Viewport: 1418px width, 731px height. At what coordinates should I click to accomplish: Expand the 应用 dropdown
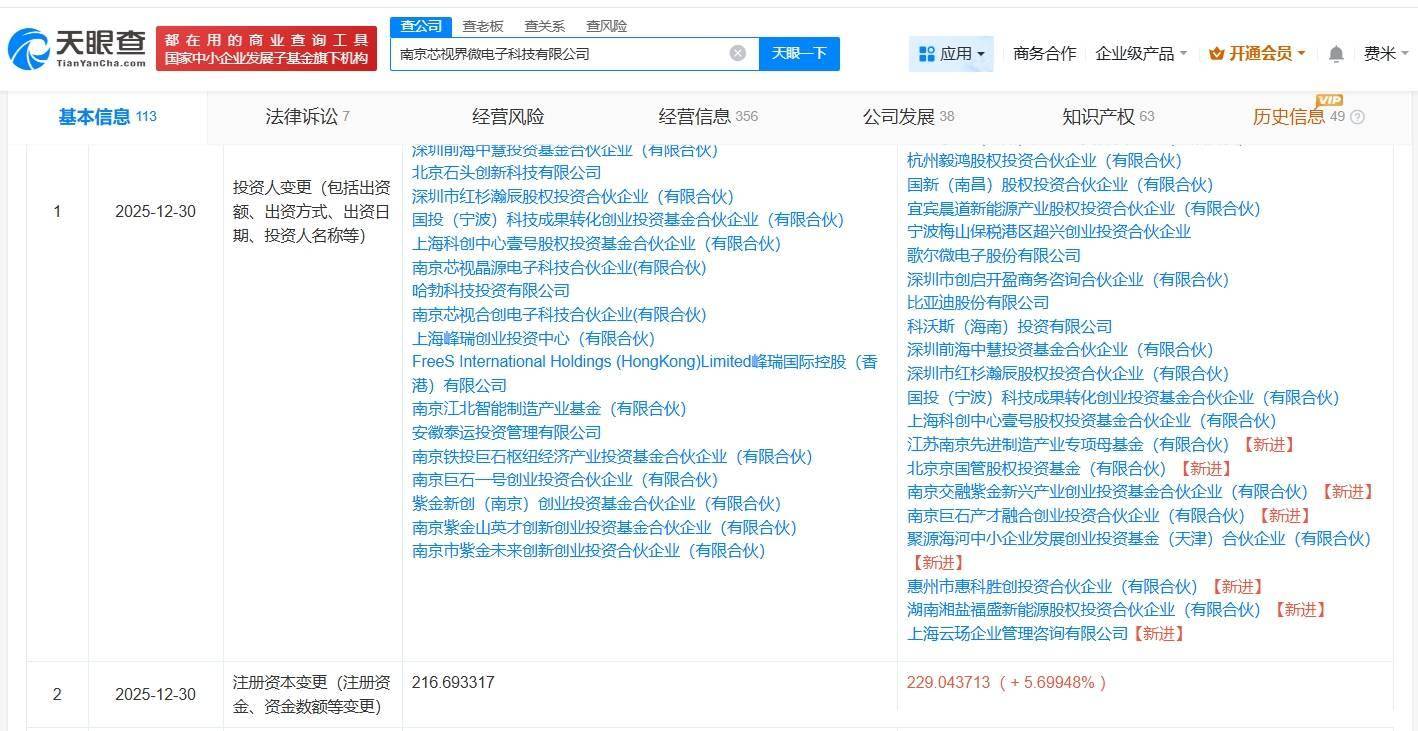(981, 54)
